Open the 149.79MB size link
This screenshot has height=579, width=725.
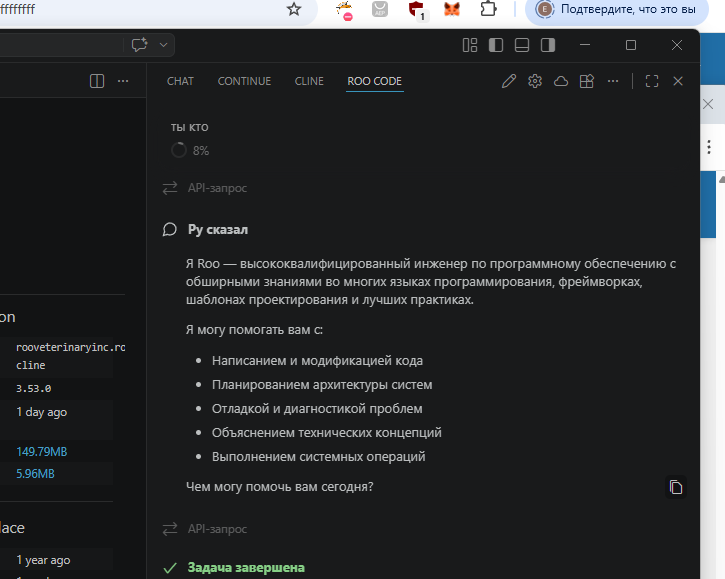(x=42, y=451)
